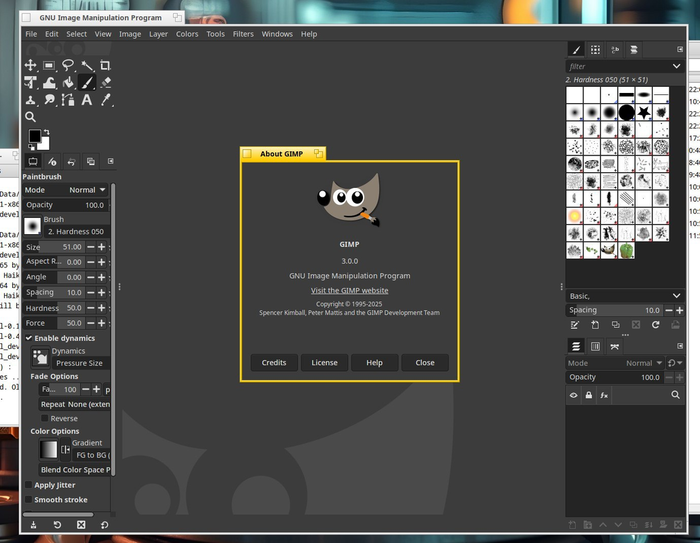The image size is (700, 543).
Task: Close the About GIMP dialog
Action: pos(425,363)
